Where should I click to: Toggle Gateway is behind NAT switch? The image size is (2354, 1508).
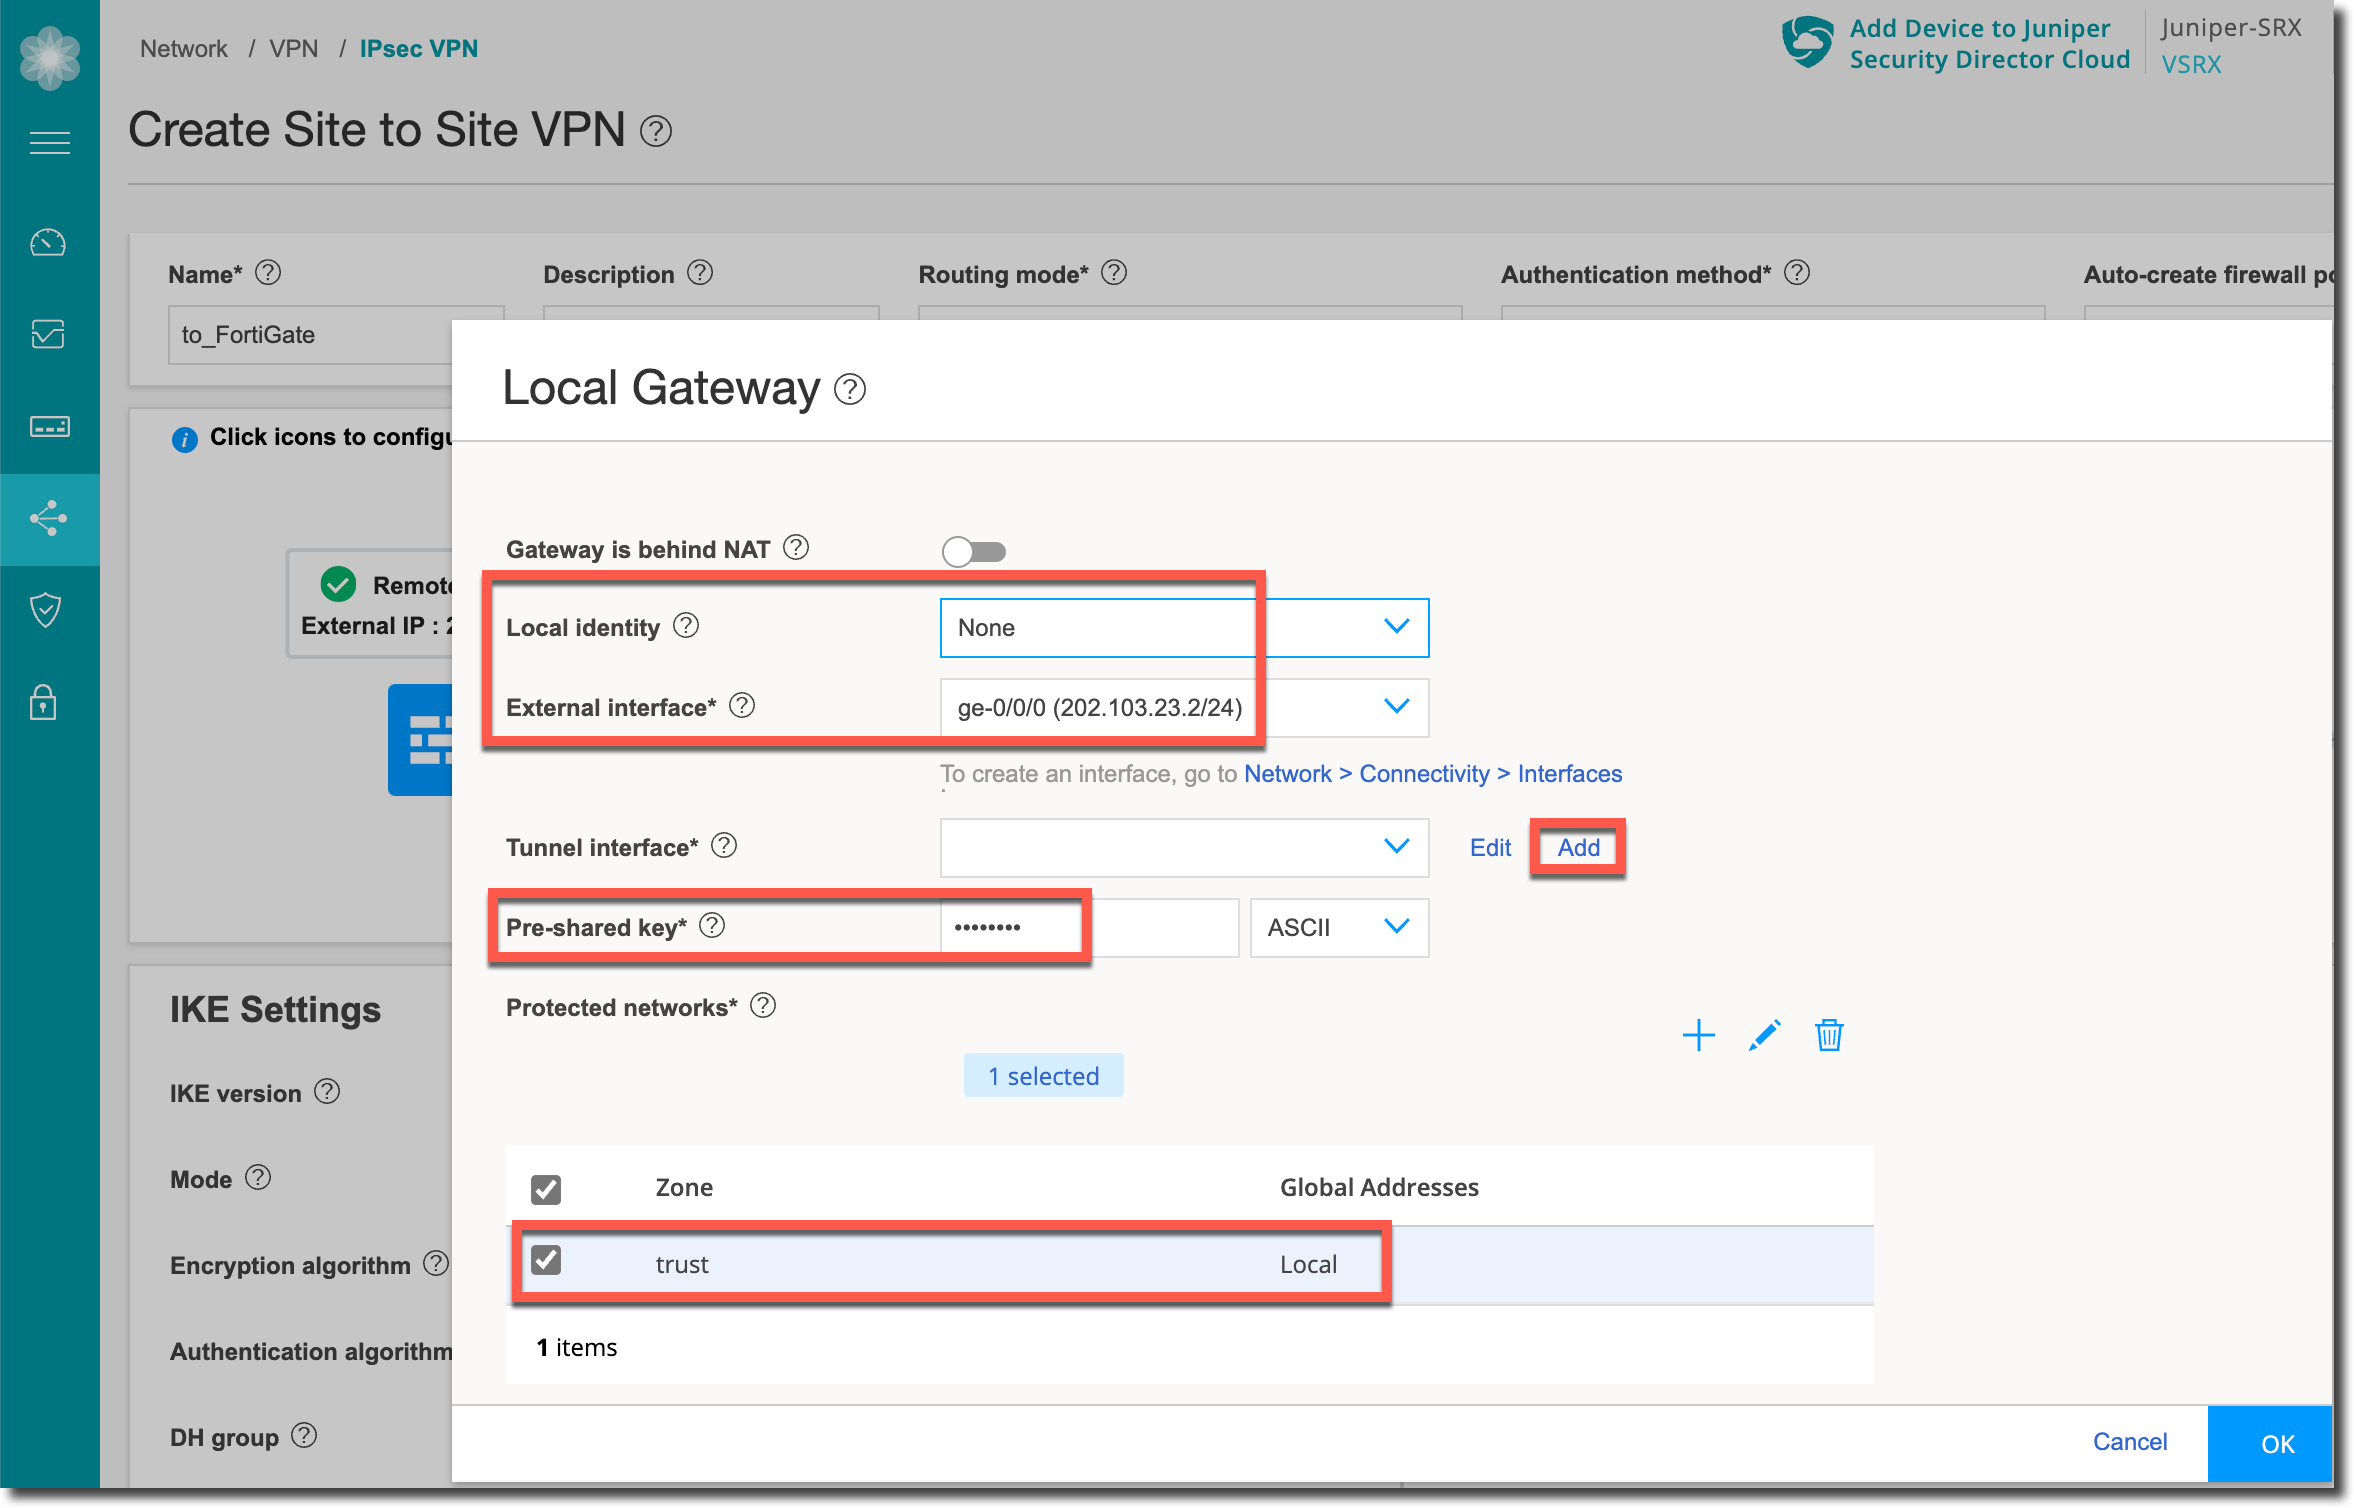tap(973, 551)
